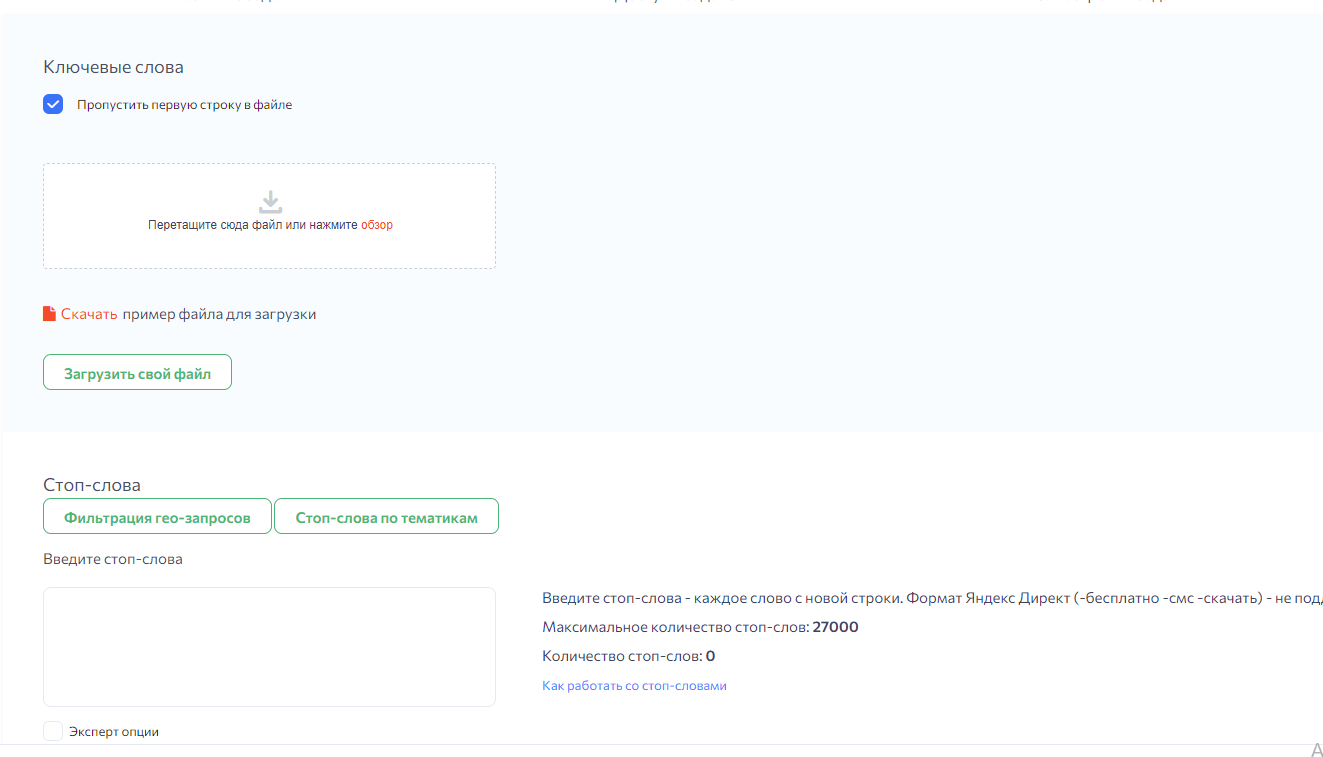Viewport: 1323px width, 757px height.
Task: Select the first step label in top bar
Action: (x=225, y=3)
